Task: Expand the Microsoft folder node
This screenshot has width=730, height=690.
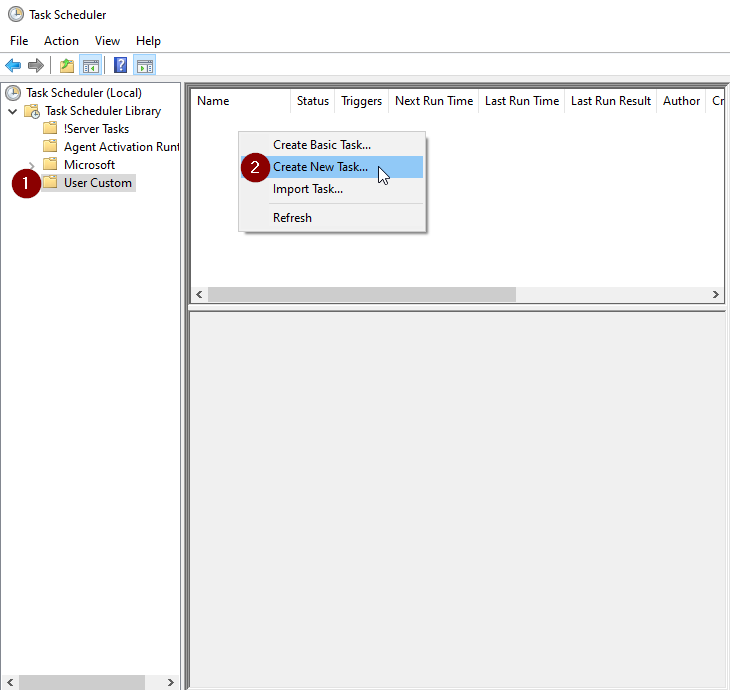Action: point(31,165)
